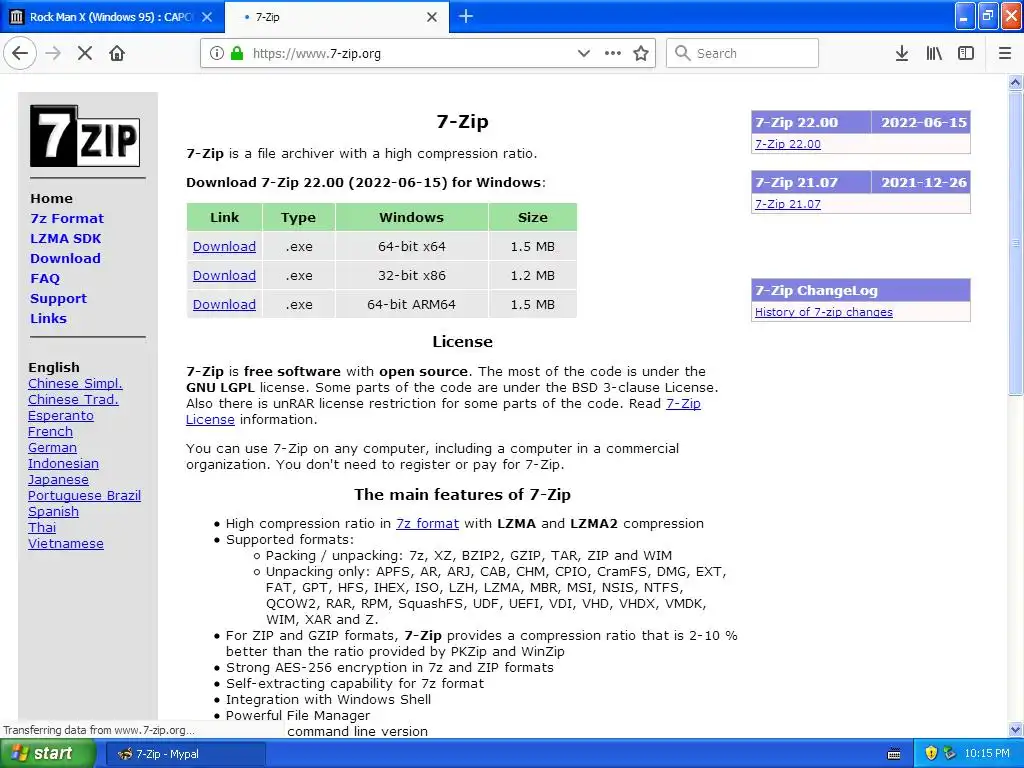1024x768 pixels.
Task: Open the Home sidebar item
Action: [52, 199]
